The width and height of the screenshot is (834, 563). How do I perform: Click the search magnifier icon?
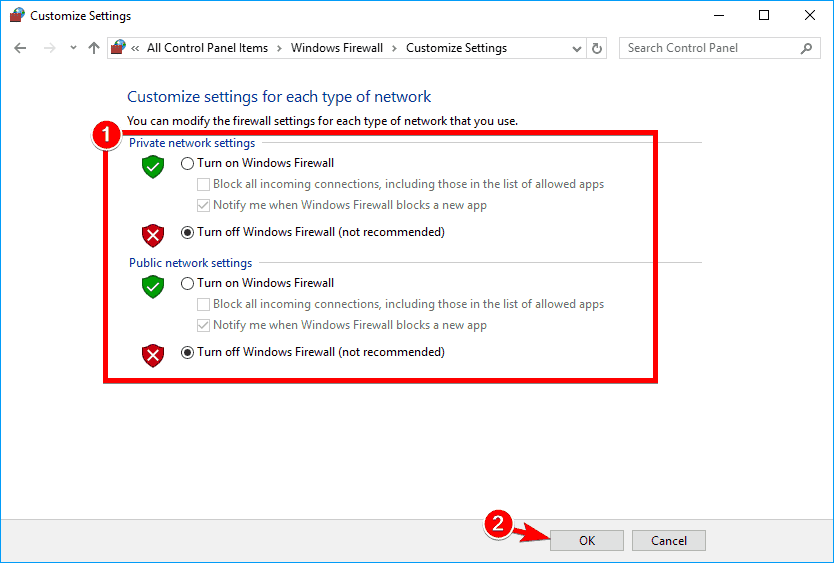806,48
